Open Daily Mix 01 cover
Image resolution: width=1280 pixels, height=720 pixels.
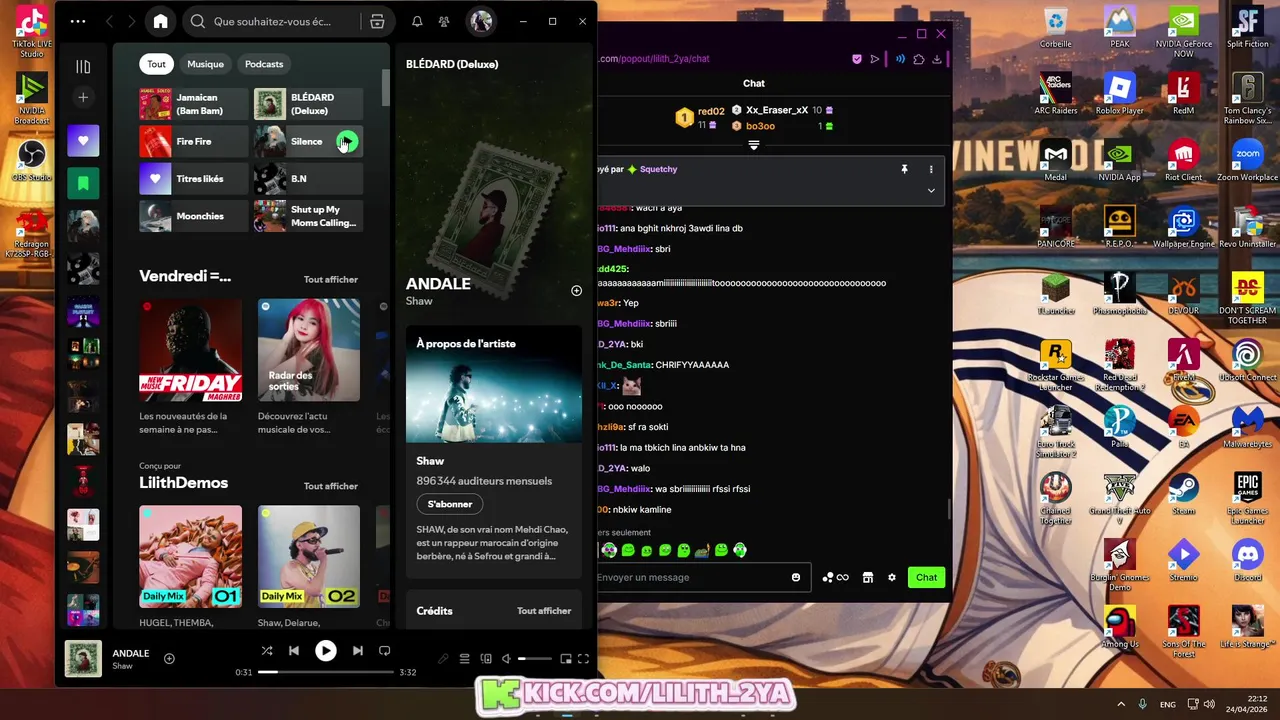190,557
